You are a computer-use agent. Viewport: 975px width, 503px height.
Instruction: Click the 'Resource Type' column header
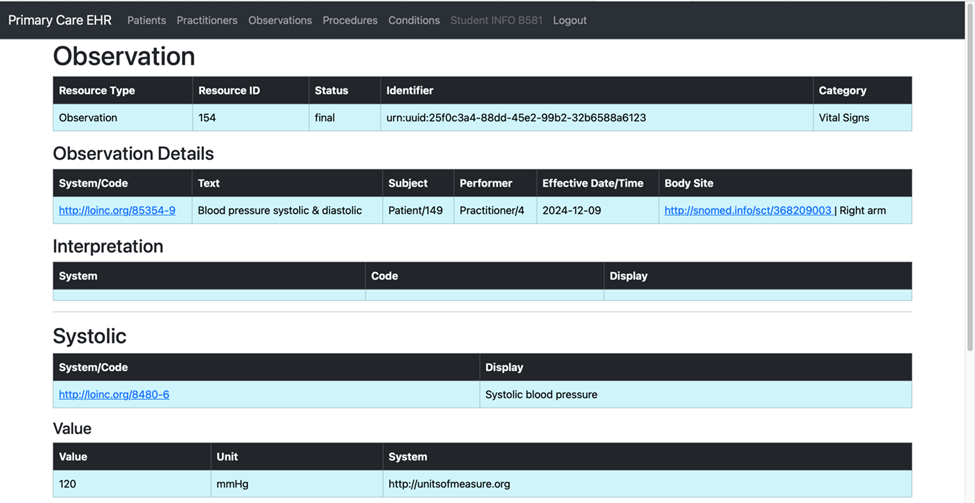click(x=123, y=90)
